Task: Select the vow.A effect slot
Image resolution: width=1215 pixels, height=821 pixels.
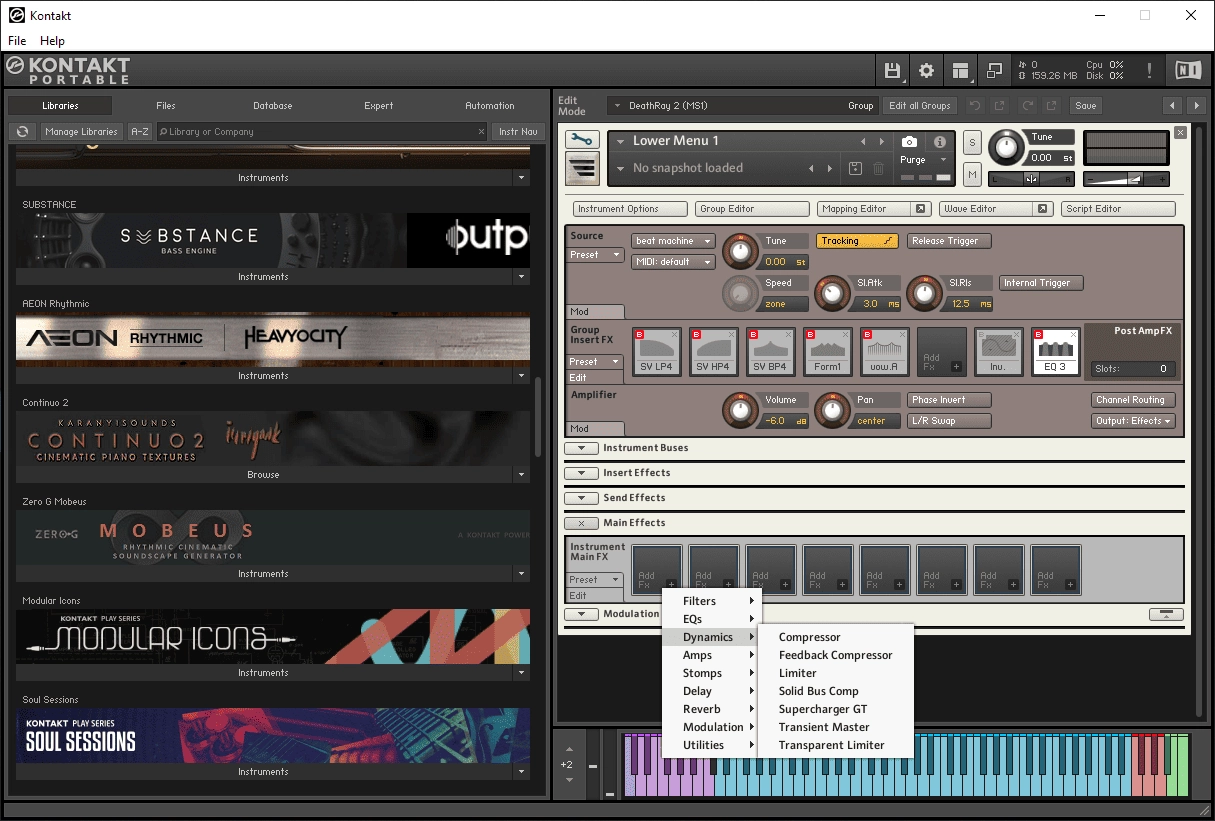Action: pyautogui.click(x=885, y=351)
